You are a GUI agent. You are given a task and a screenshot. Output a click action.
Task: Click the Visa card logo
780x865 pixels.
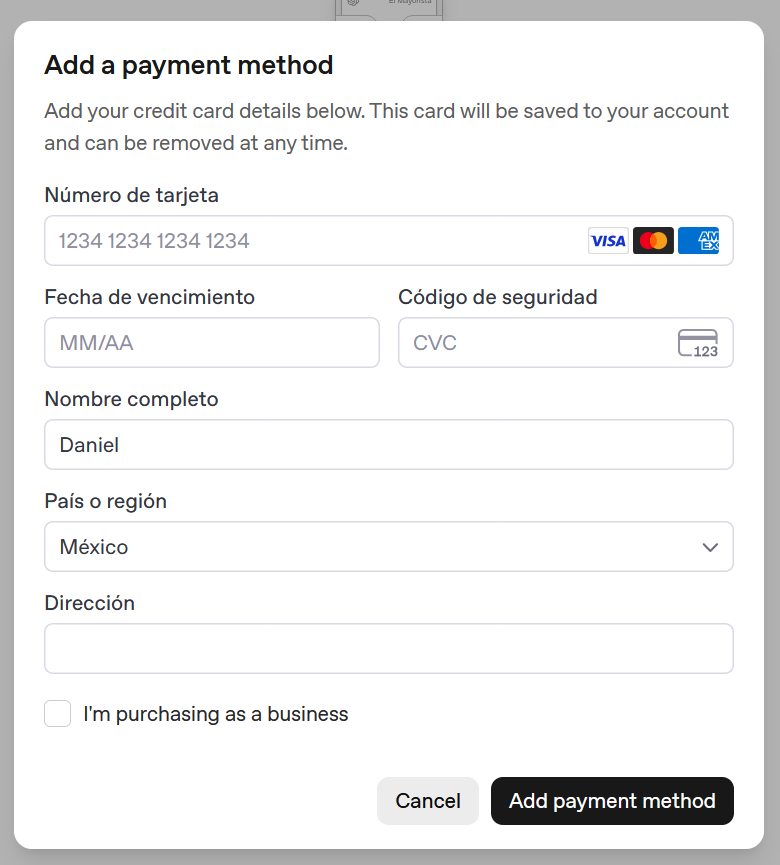pyautogui.click(x=608, y=241)
